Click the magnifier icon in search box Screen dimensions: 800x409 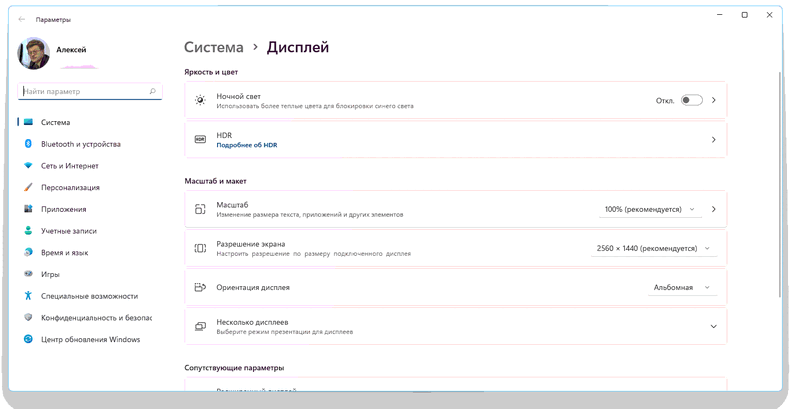point(153,91)
